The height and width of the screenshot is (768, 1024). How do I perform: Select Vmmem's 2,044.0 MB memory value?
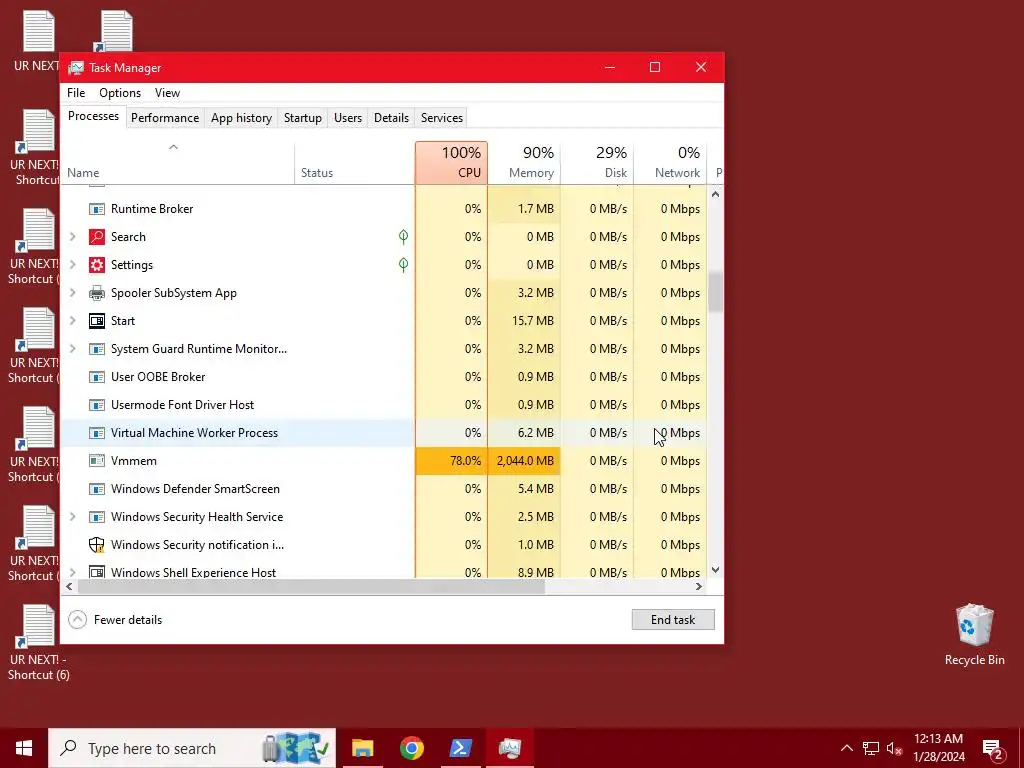tap(524, 461)
